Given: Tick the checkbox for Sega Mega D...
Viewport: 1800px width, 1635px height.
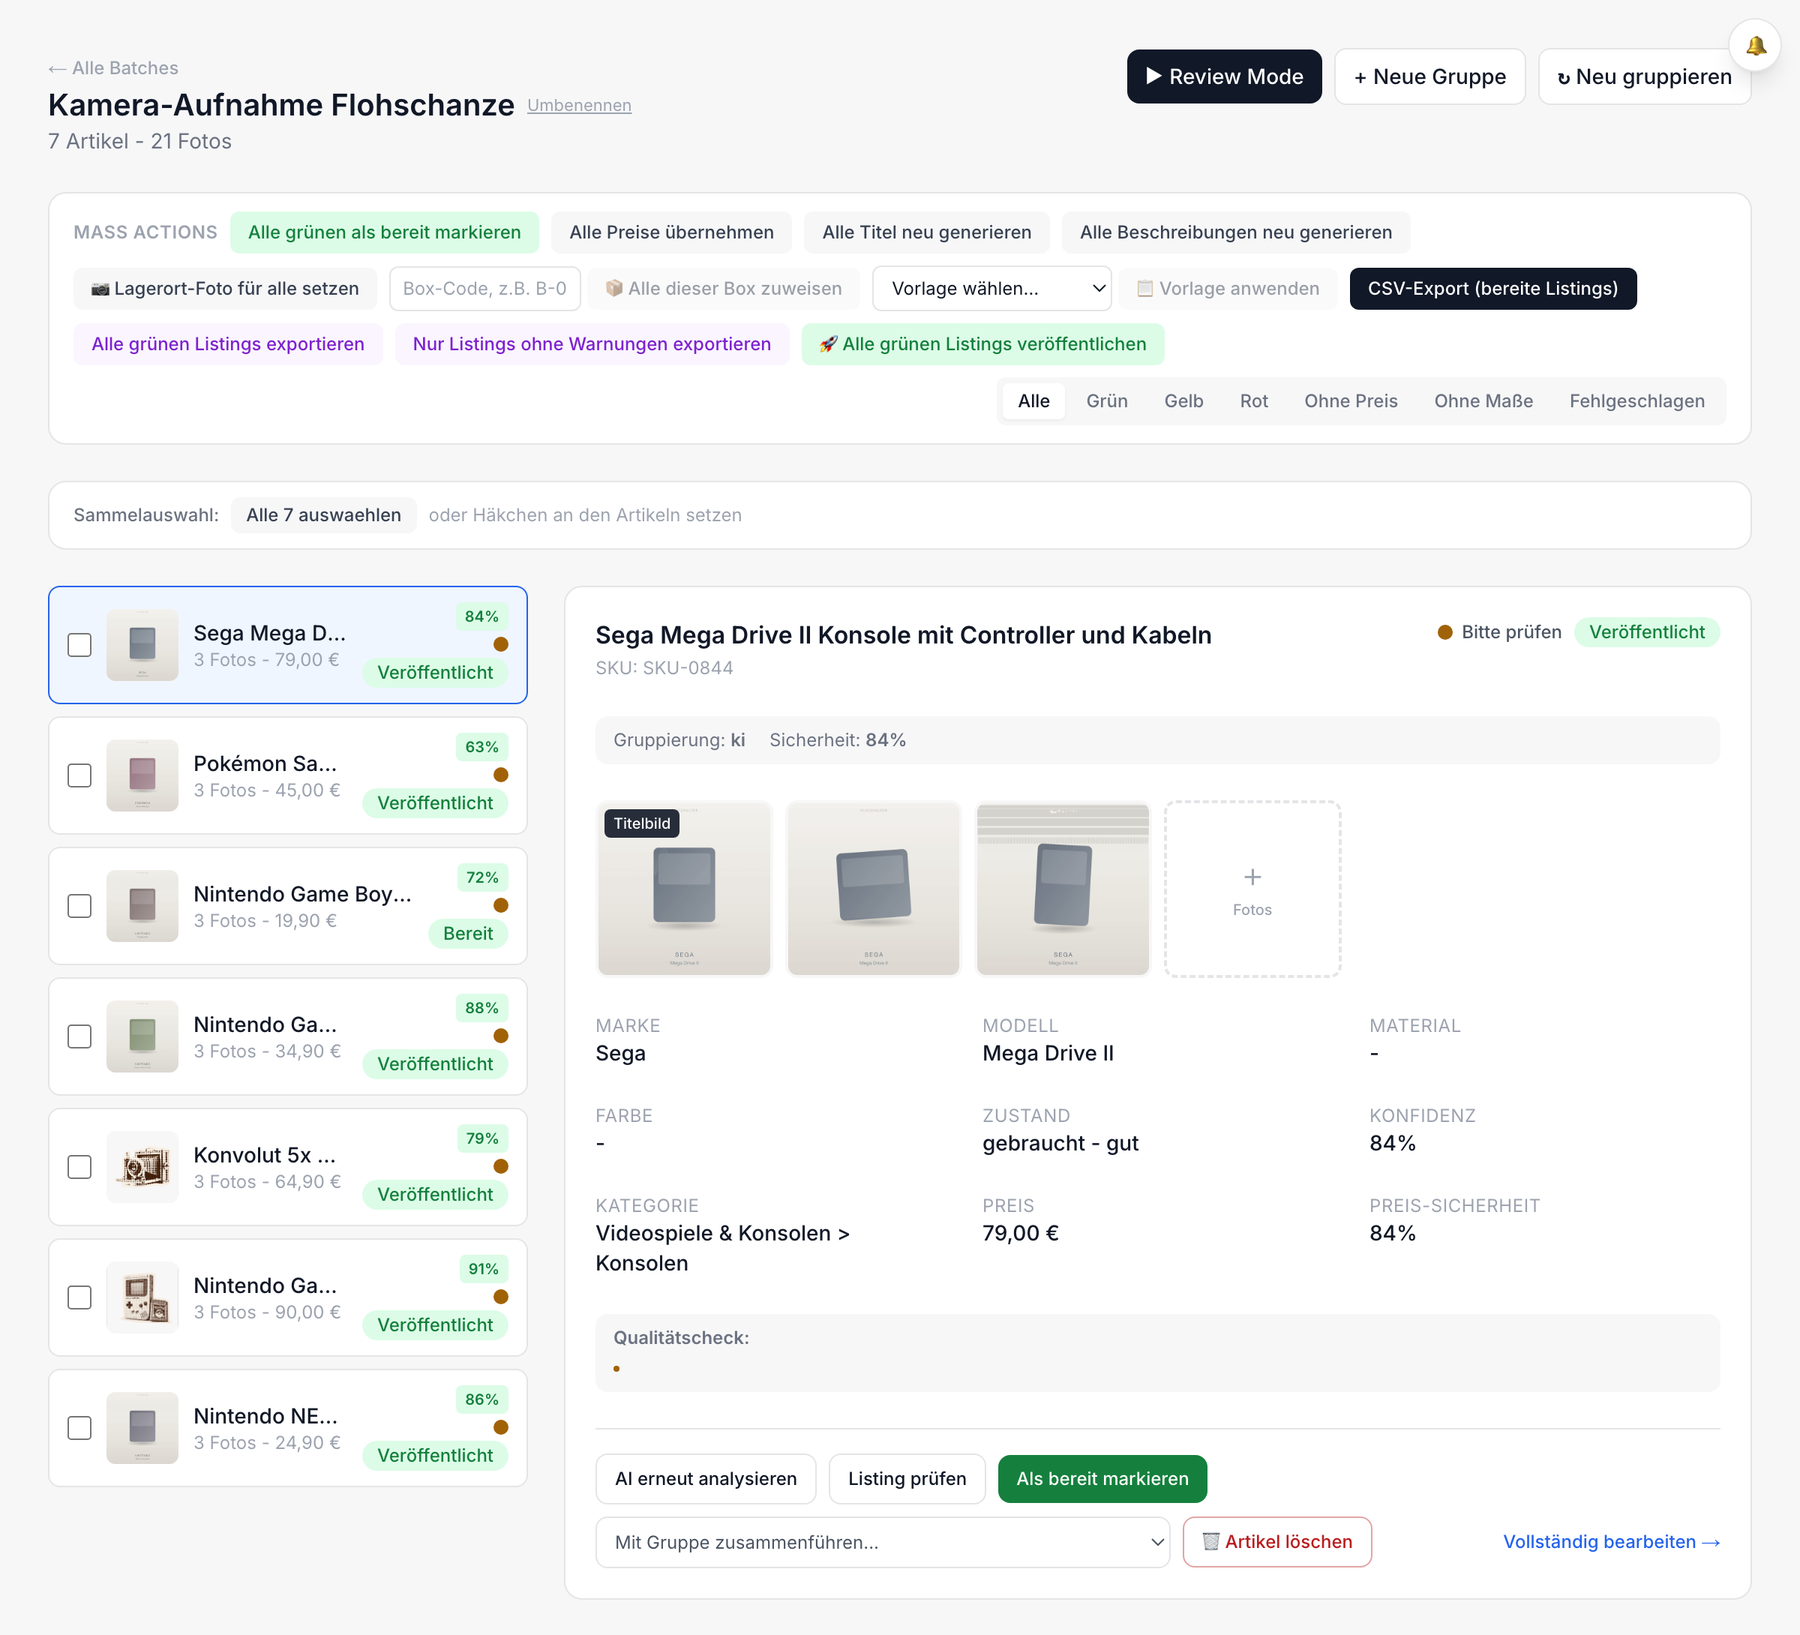Looking at the screenshot, I should (x=80, y=645).
